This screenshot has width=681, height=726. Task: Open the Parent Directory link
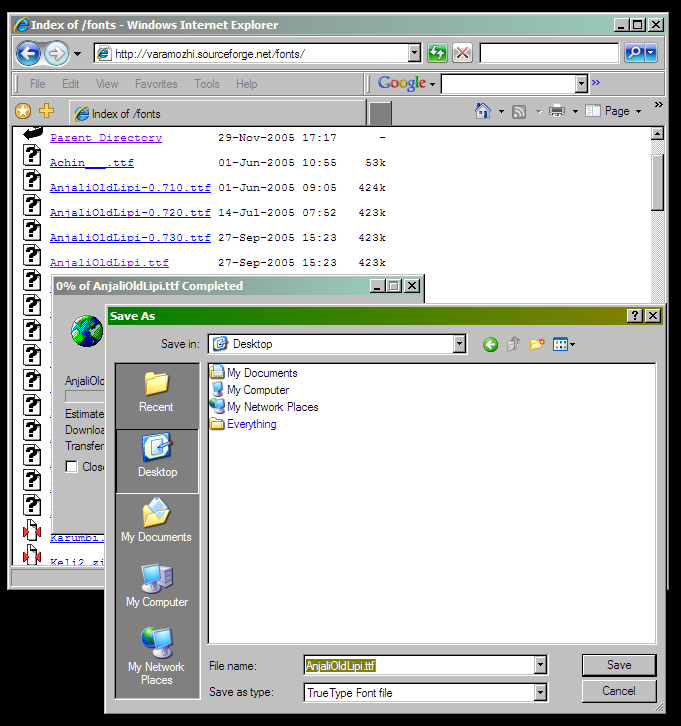point(106,138)
